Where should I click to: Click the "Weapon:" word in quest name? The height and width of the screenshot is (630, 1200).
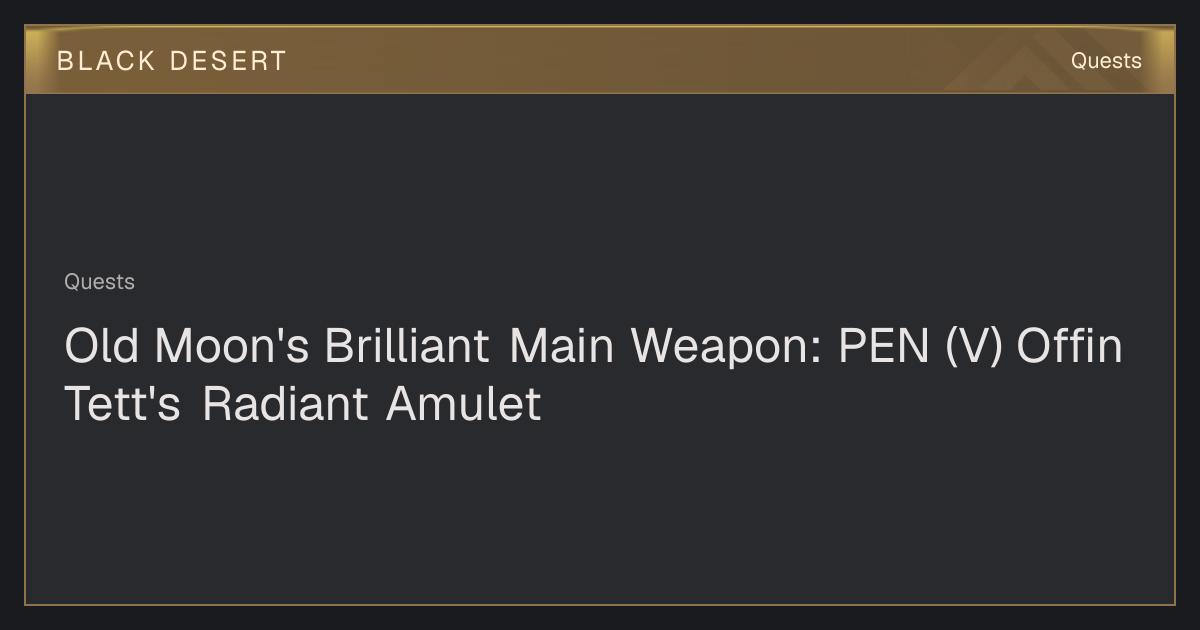[727, 346]
